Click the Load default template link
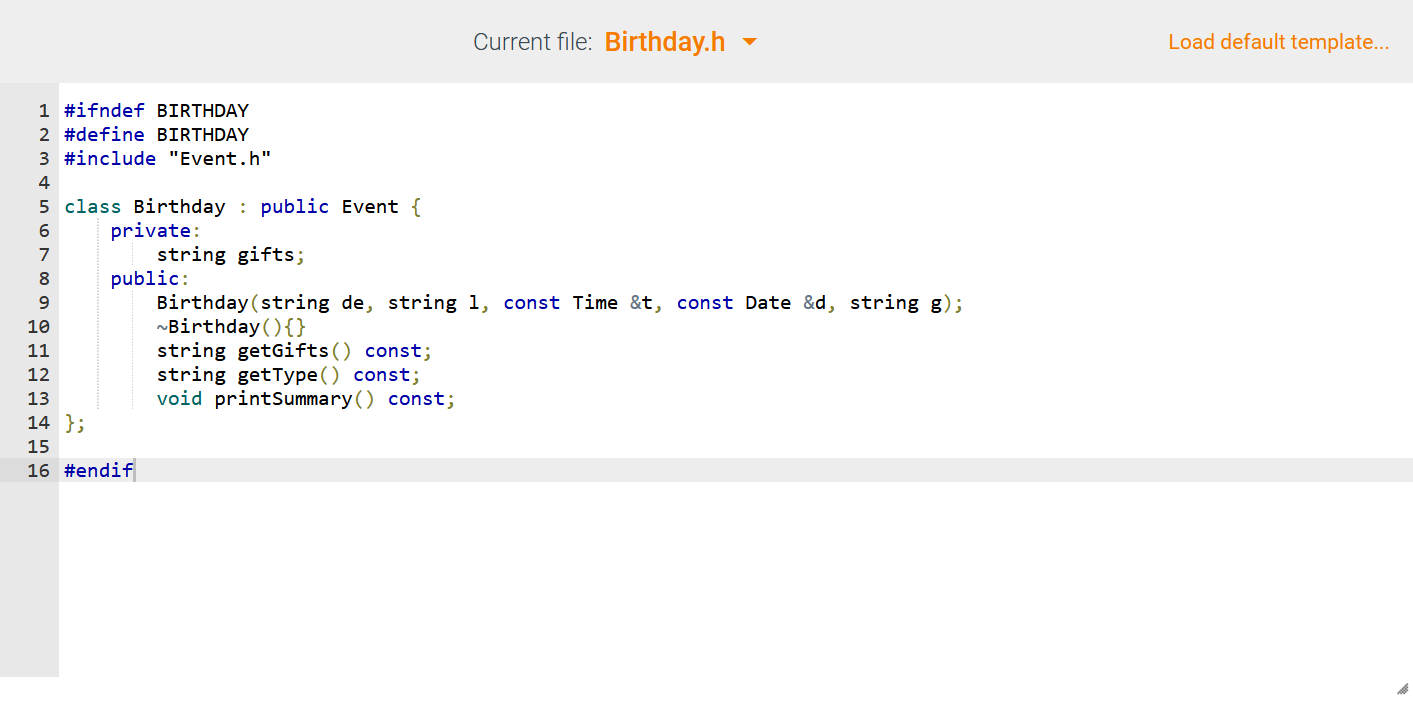Screen dimensions: 1413x701 coord(1278,41)
